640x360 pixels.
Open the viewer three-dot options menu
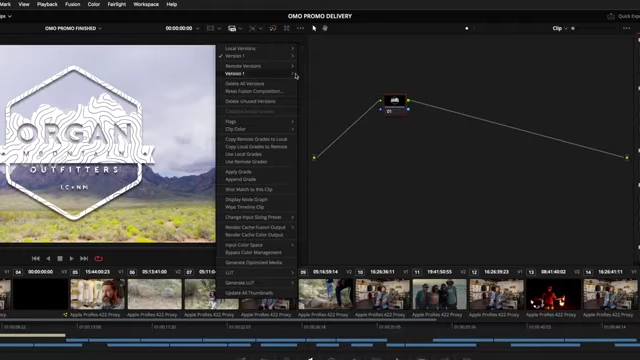pyautogui.click(x=300, y=29)
